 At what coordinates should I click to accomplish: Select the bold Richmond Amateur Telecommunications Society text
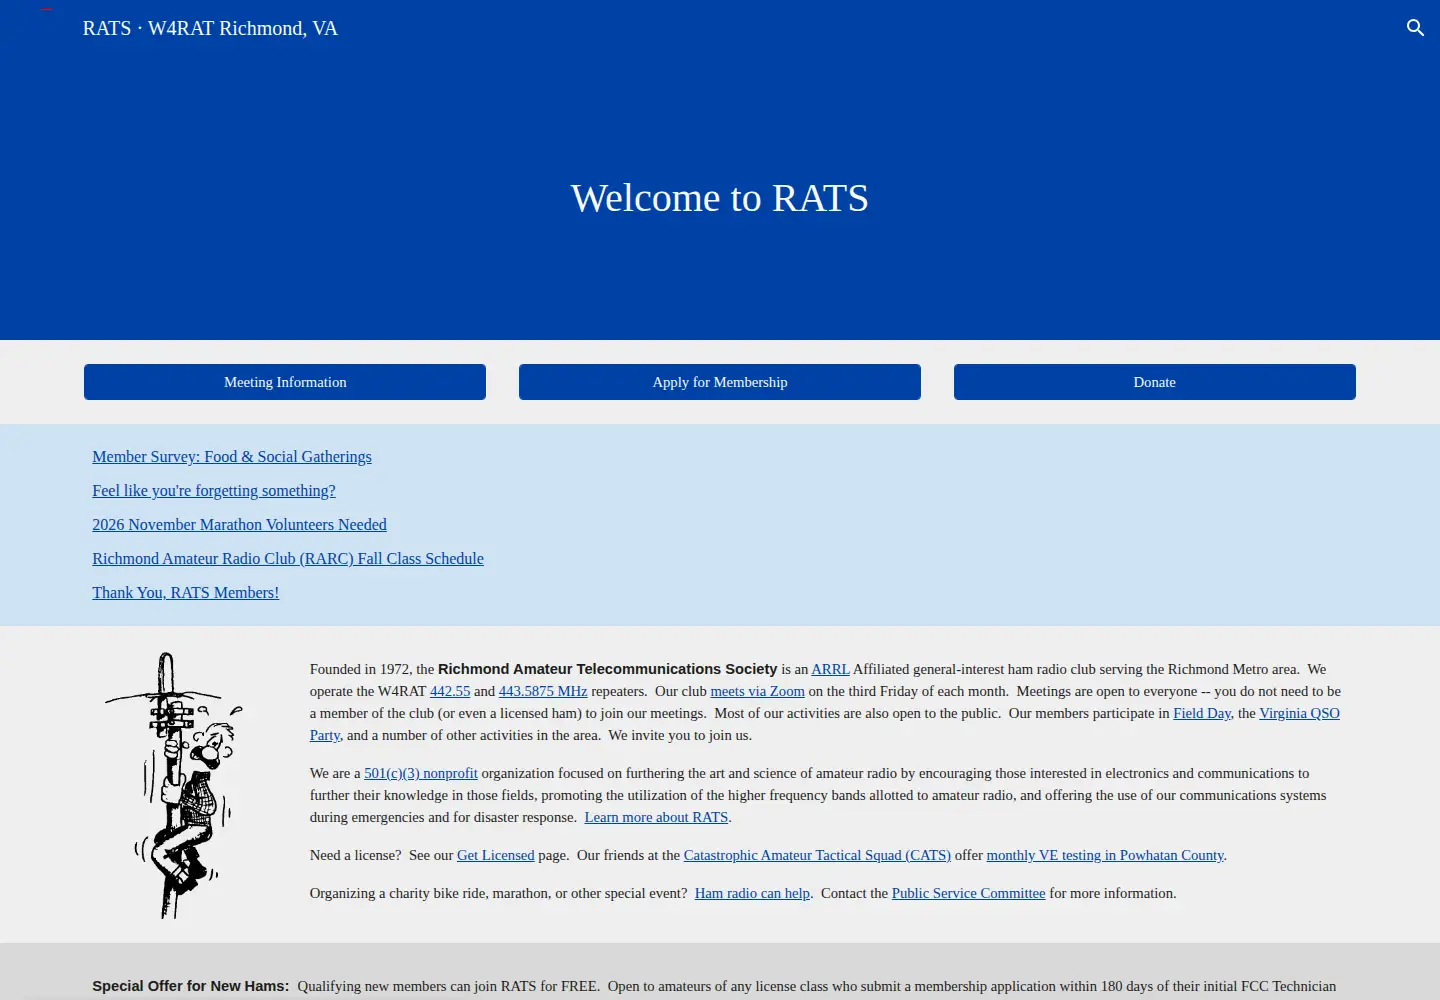click(607, 669)
